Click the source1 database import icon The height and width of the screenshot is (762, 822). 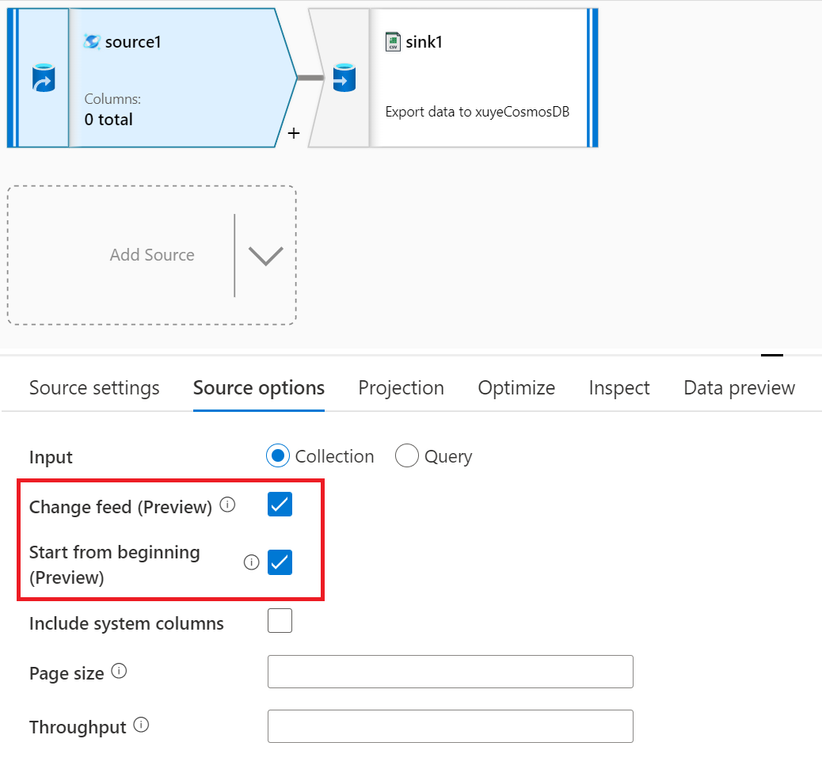43,78
